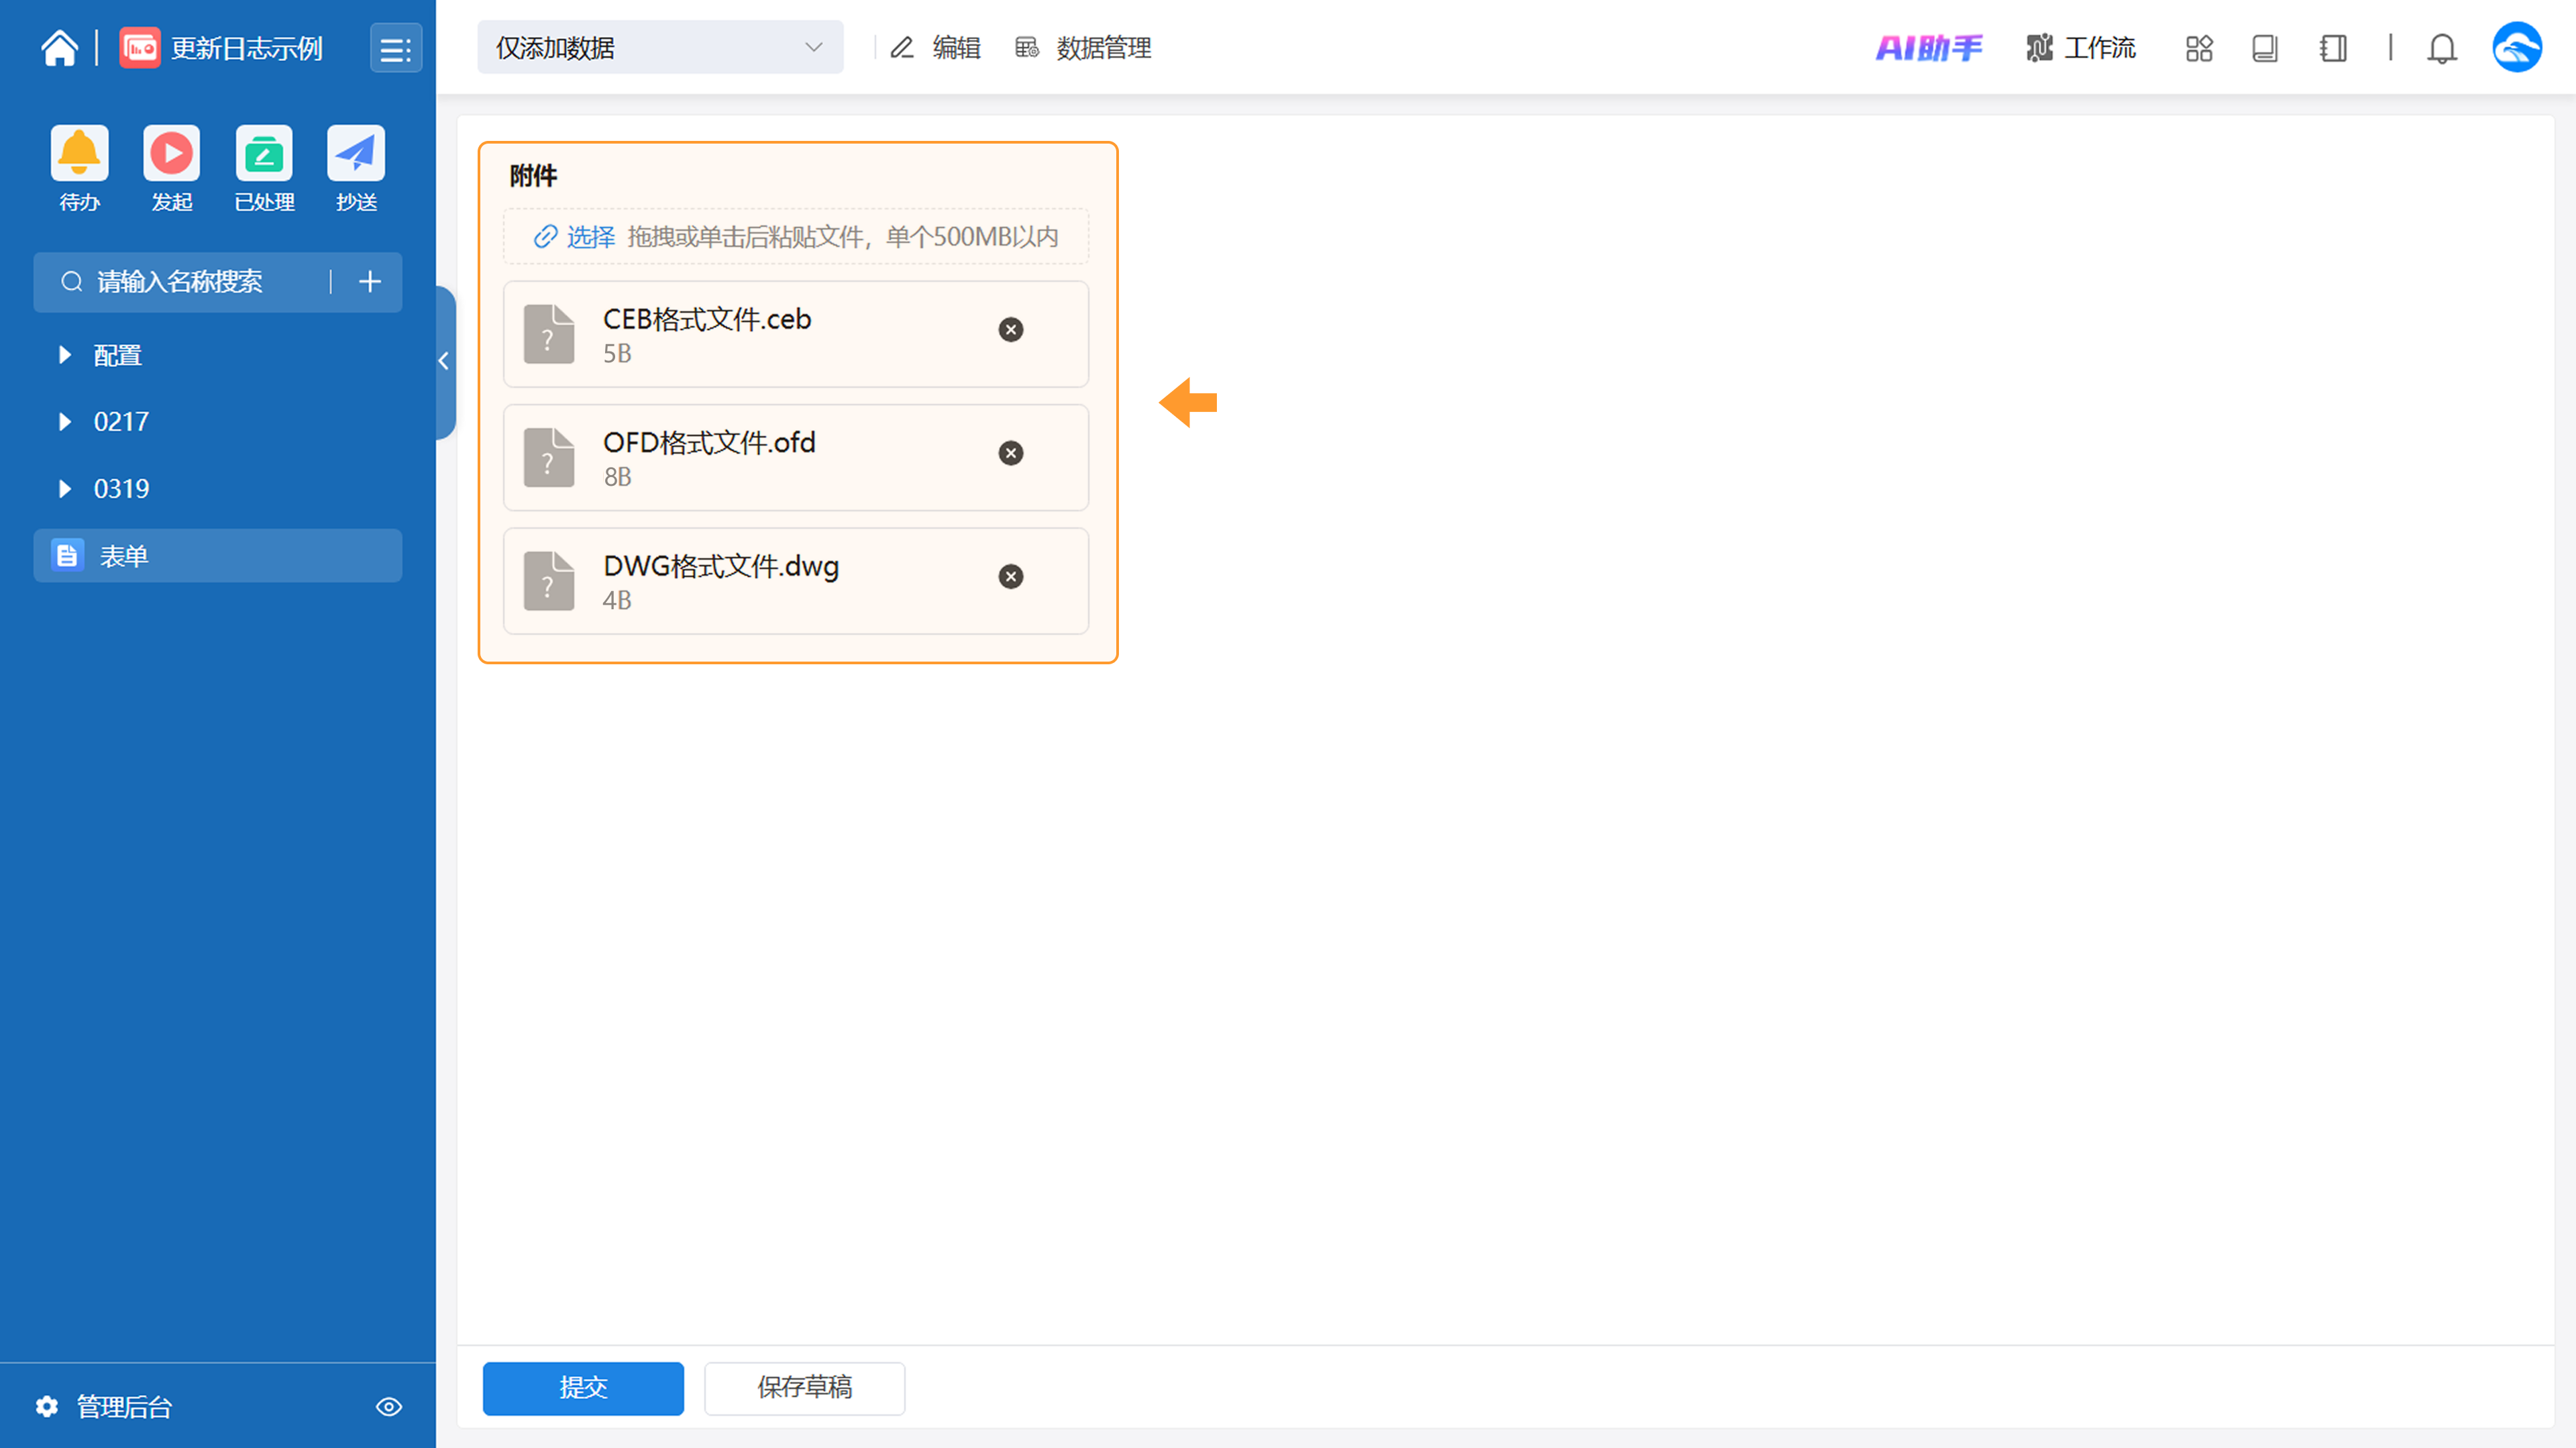Click the 配置 folder label
Image resolution: width=2576 pixels, height=1448 pixels.
[x=118, y=355]
